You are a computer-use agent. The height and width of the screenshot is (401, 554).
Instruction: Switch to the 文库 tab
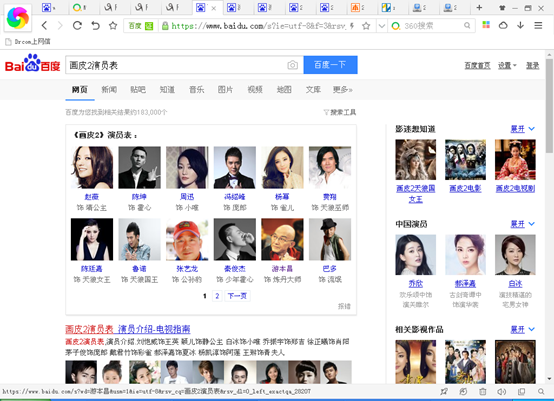pos(313,90)
